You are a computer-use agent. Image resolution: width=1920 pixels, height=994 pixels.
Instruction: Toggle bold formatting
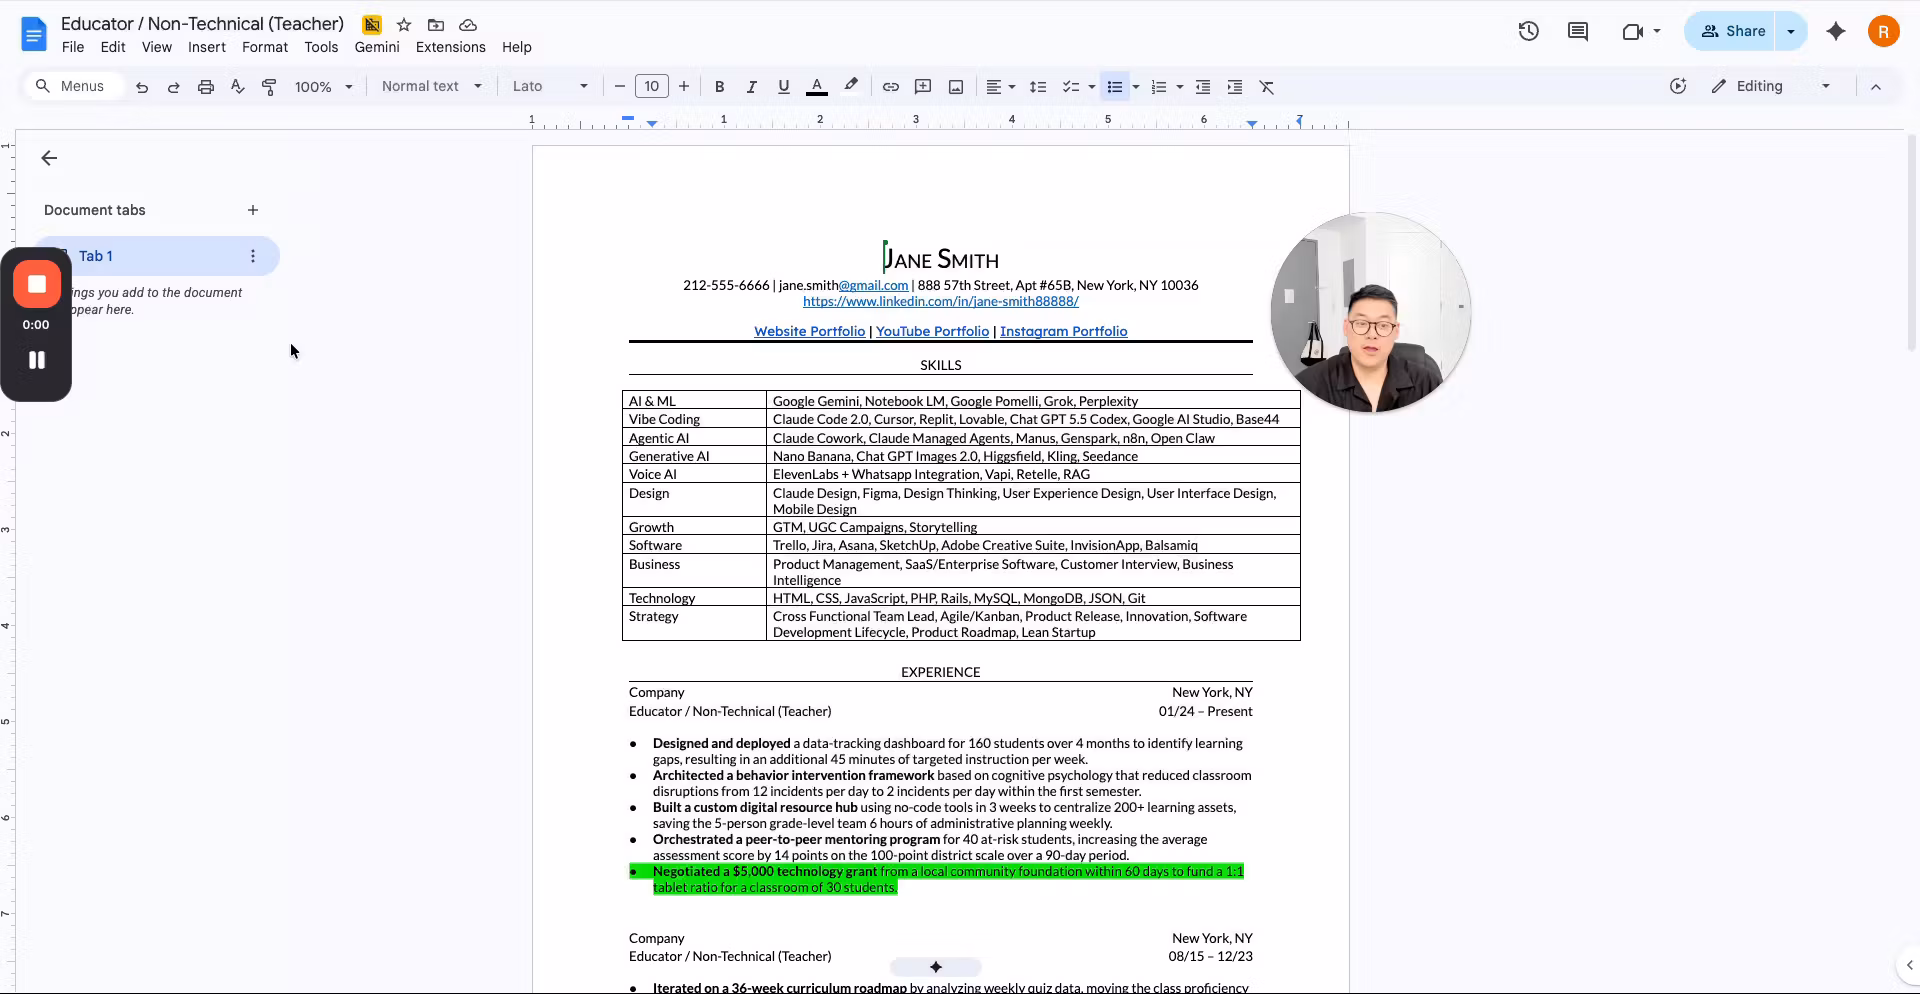tap(720, 87)
